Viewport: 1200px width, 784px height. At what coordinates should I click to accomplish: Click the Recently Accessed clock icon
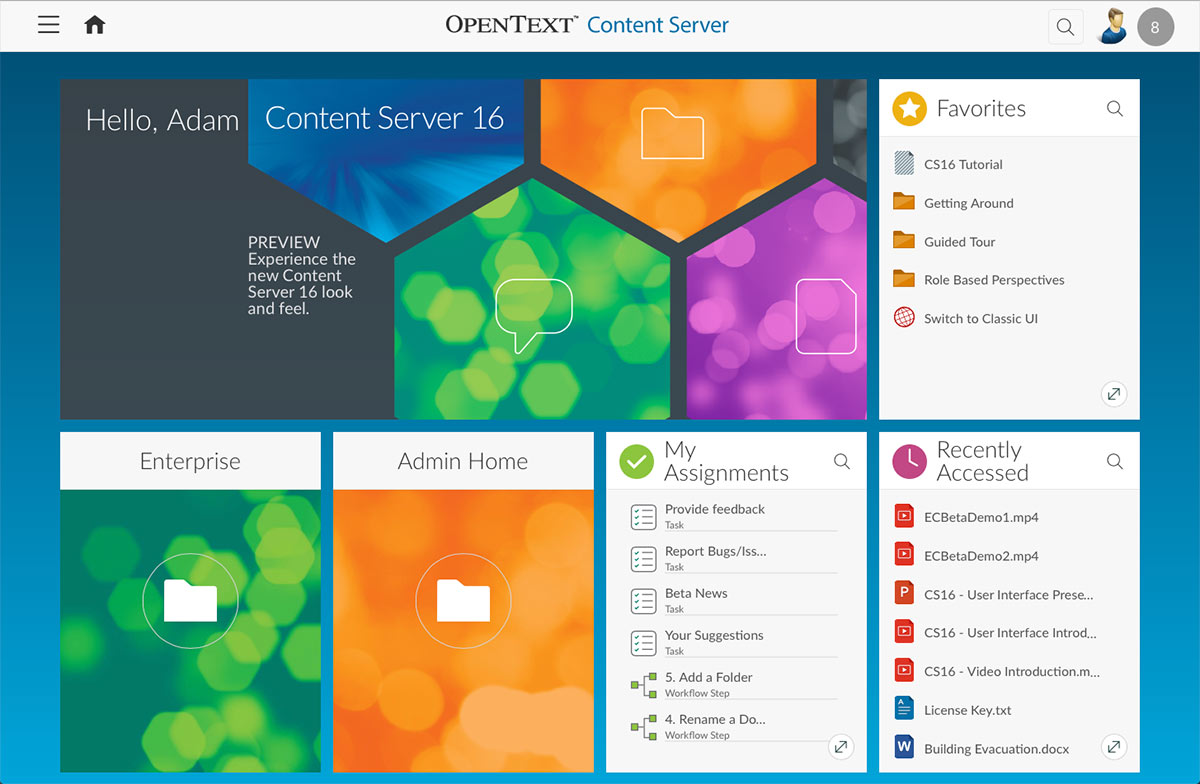tap(910, 461)
